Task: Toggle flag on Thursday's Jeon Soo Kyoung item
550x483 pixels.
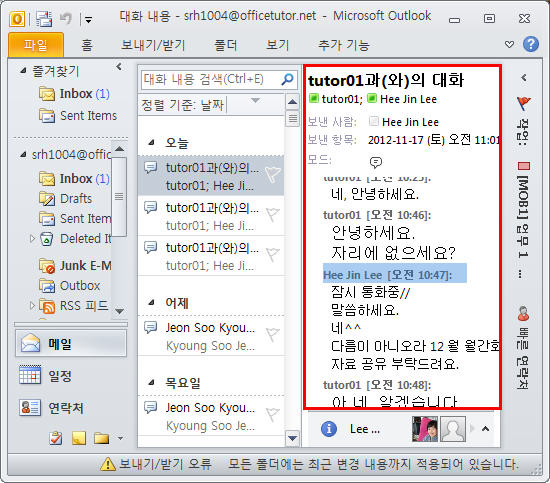Action: [x=273, y=414]
